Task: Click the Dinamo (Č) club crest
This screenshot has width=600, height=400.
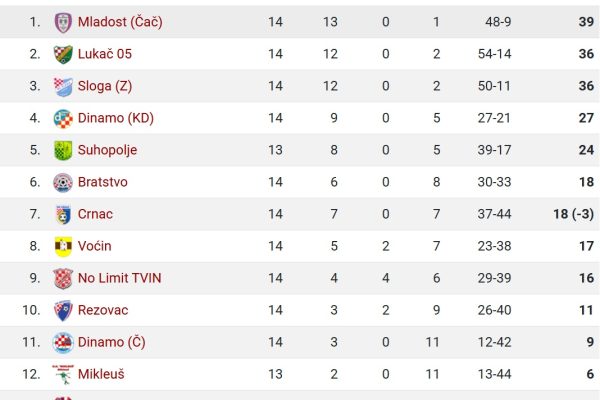Action: click(63, 343)
